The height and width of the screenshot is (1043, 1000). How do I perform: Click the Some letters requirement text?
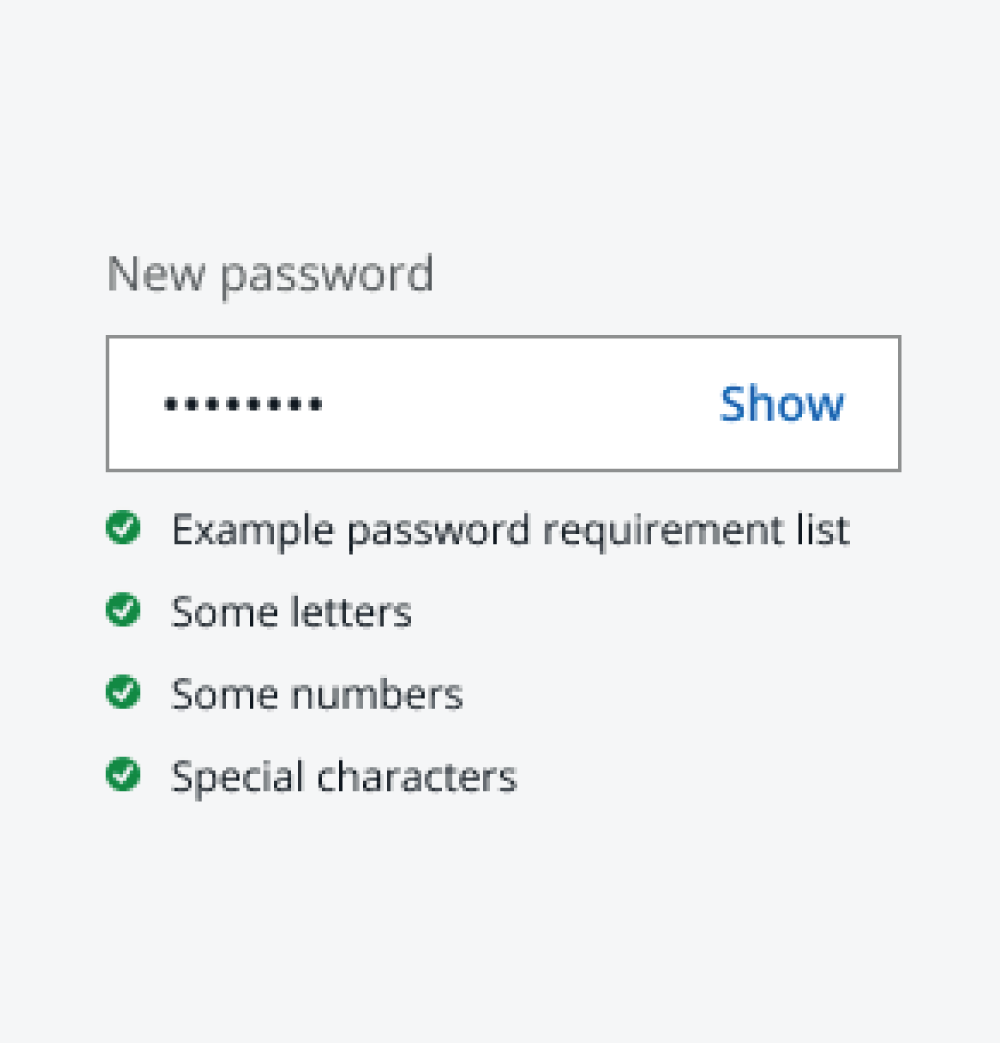[x=291, y=612]
